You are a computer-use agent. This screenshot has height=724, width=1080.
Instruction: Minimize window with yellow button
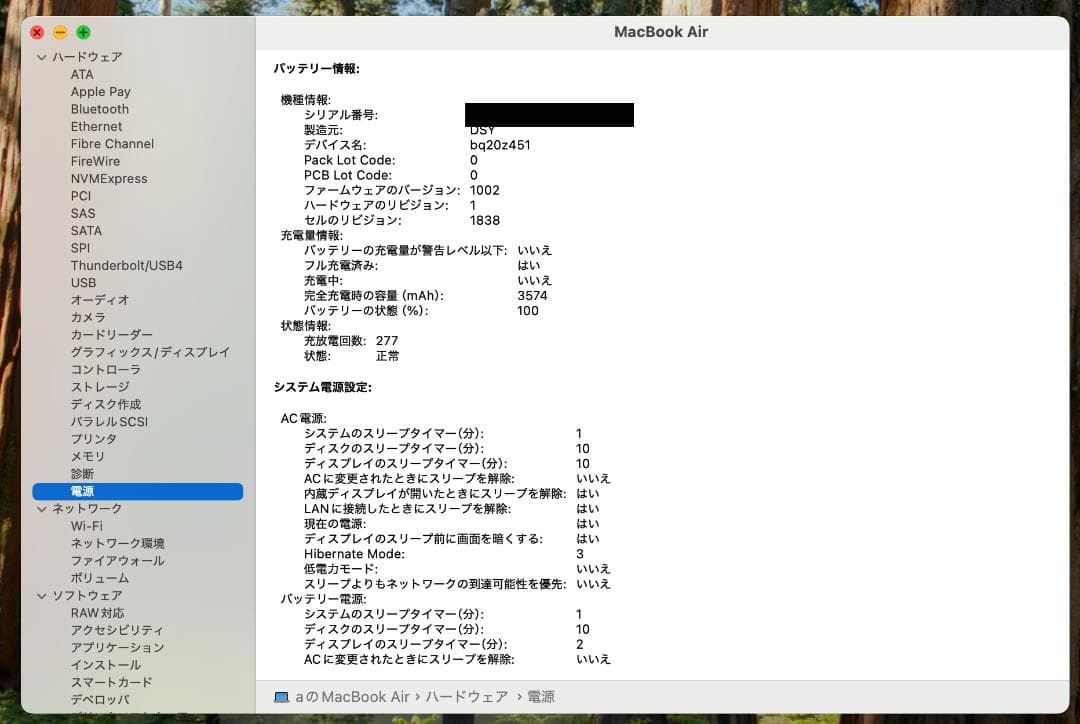(x=60, y=32)
